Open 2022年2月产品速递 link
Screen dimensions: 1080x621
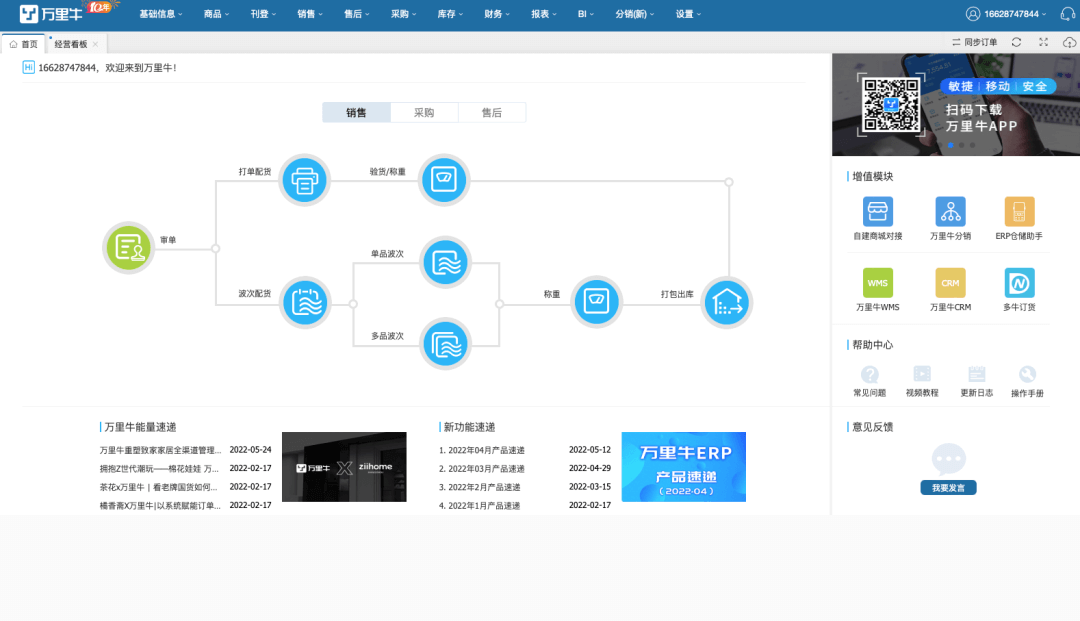(x=480, y=487)
